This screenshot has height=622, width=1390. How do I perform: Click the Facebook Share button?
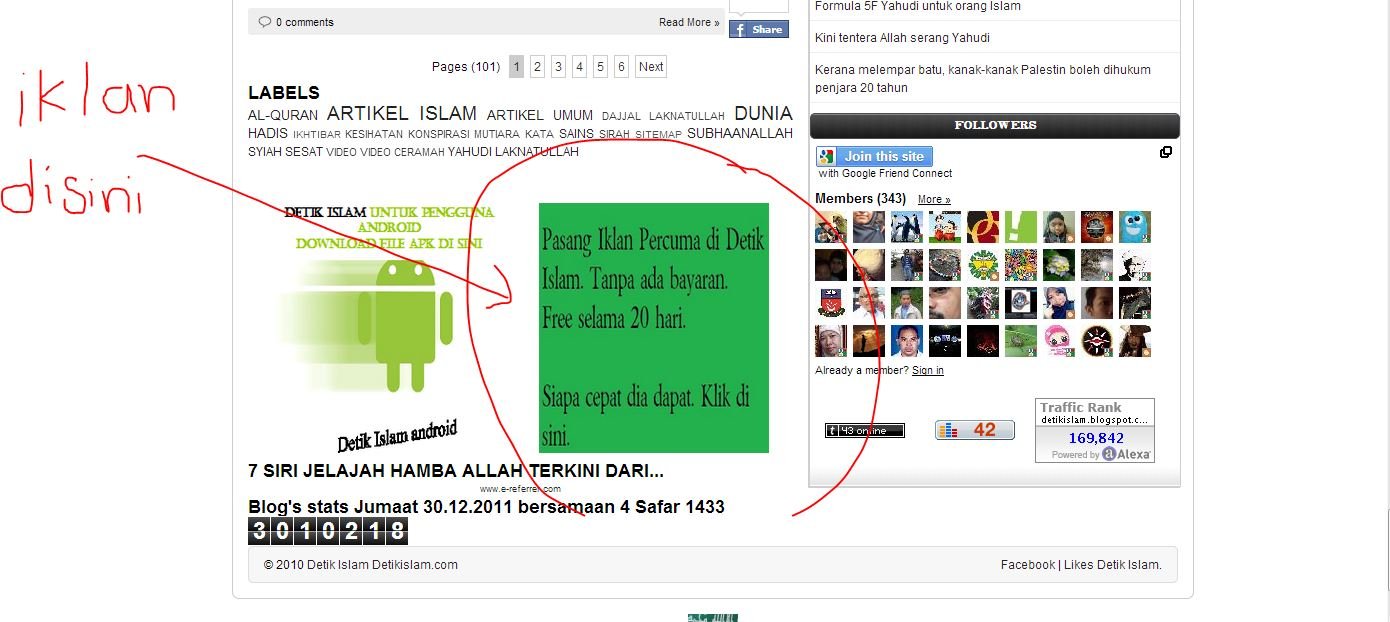(x=758, y=30)
